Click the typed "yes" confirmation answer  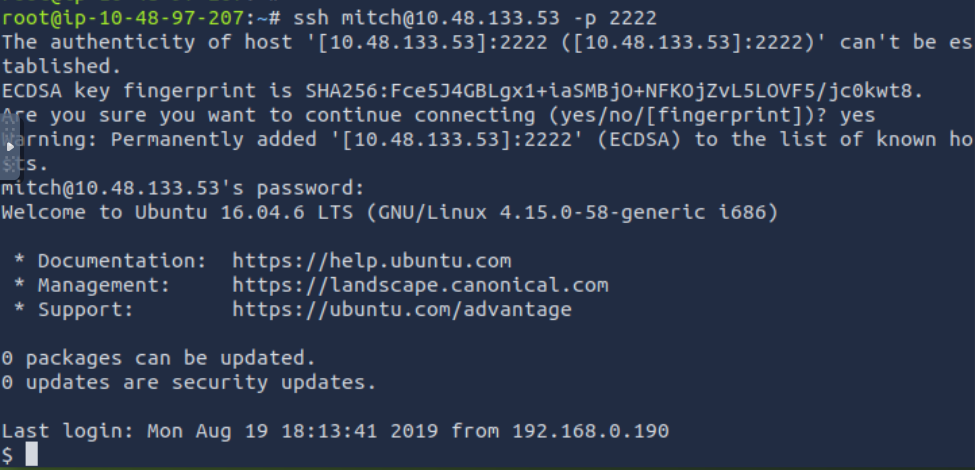857,116
